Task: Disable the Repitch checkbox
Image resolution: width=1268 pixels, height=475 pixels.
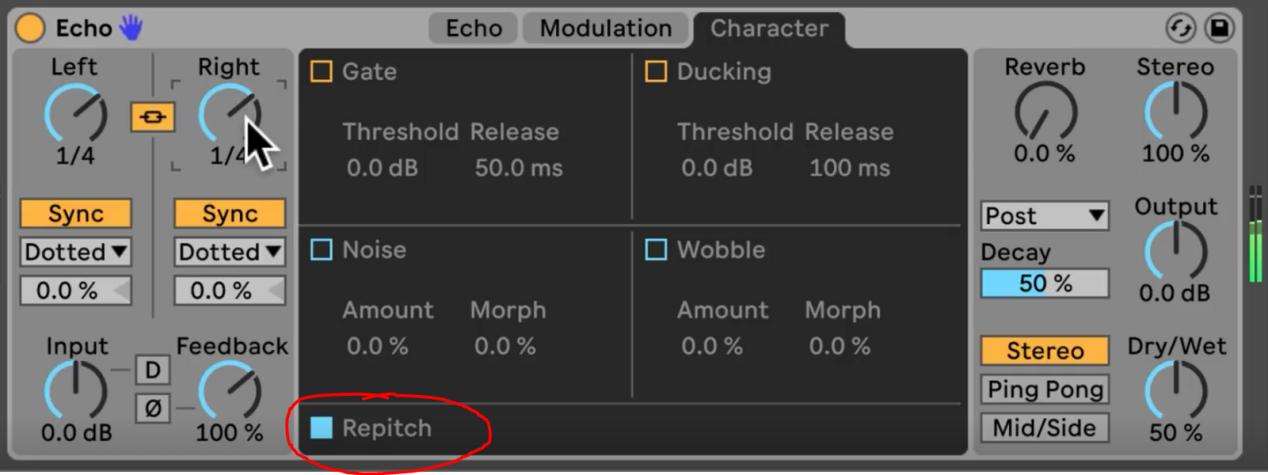Action: tap(321, 428)
